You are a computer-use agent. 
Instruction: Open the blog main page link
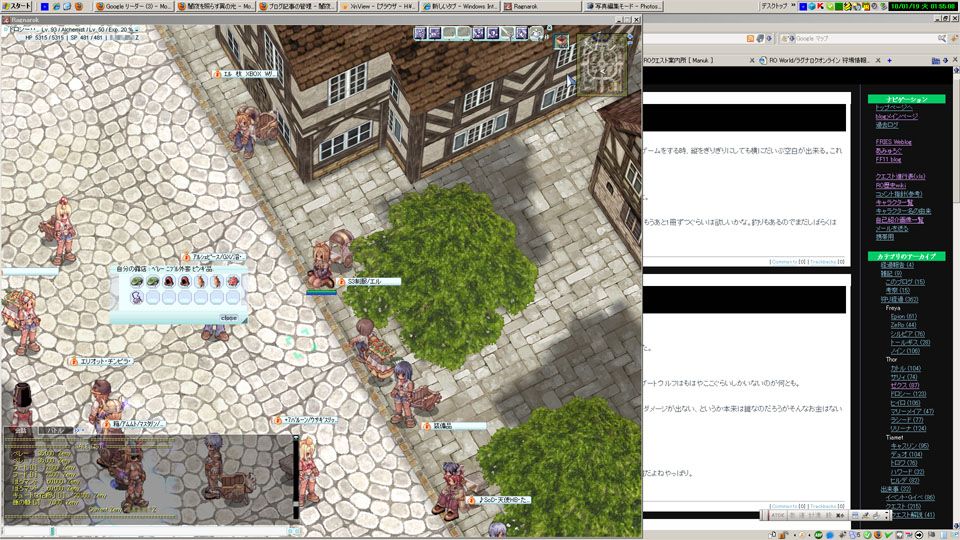pyautogui.click(x=896, y=116)
